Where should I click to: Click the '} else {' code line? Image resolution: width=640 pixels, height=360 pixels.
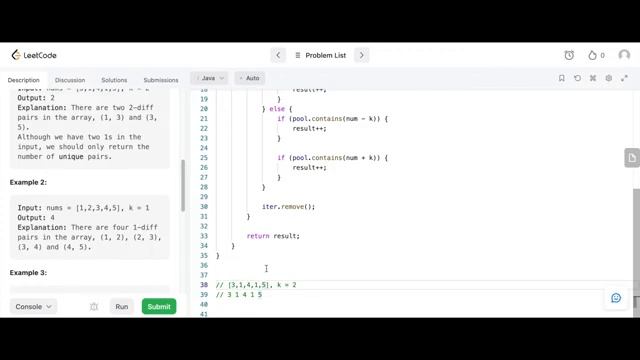point(277,109)
